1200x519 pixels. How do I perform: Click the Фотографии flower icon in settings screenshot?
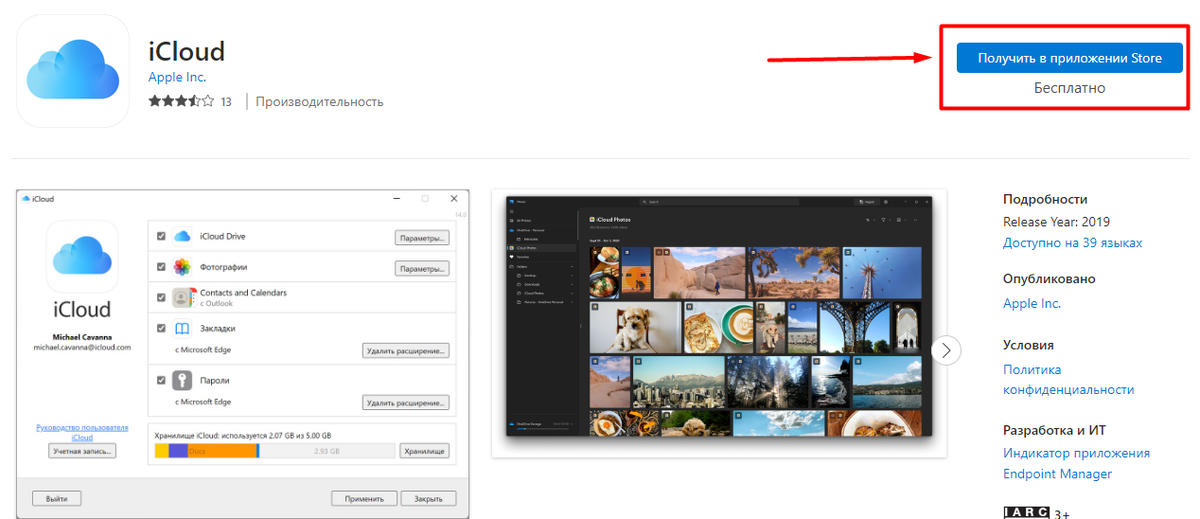[x=182, y=267]
